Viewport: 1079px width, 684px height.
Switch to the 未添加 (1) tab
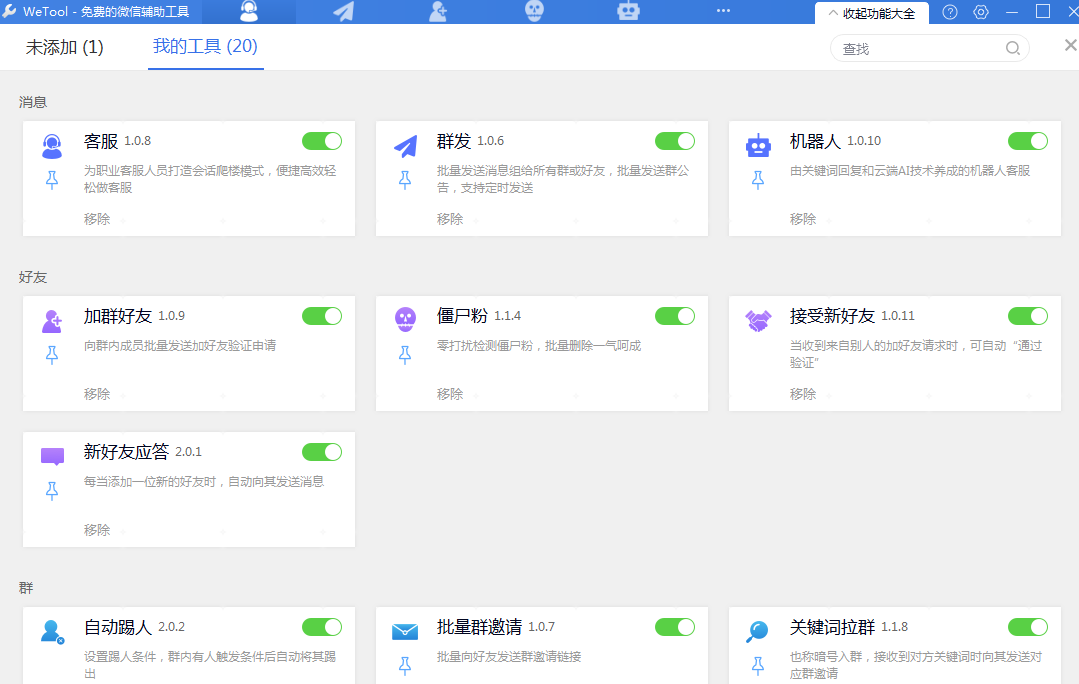point(64,47)
